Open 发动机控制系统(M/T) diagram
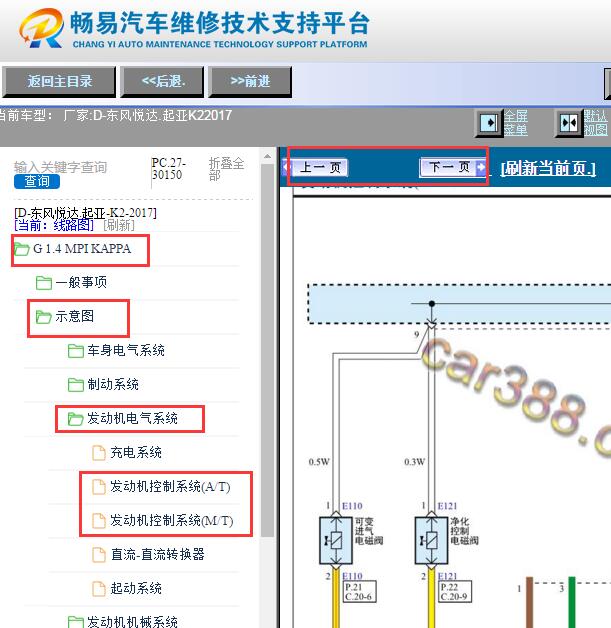The image size is (611, 628). click(x=172, y=521)
